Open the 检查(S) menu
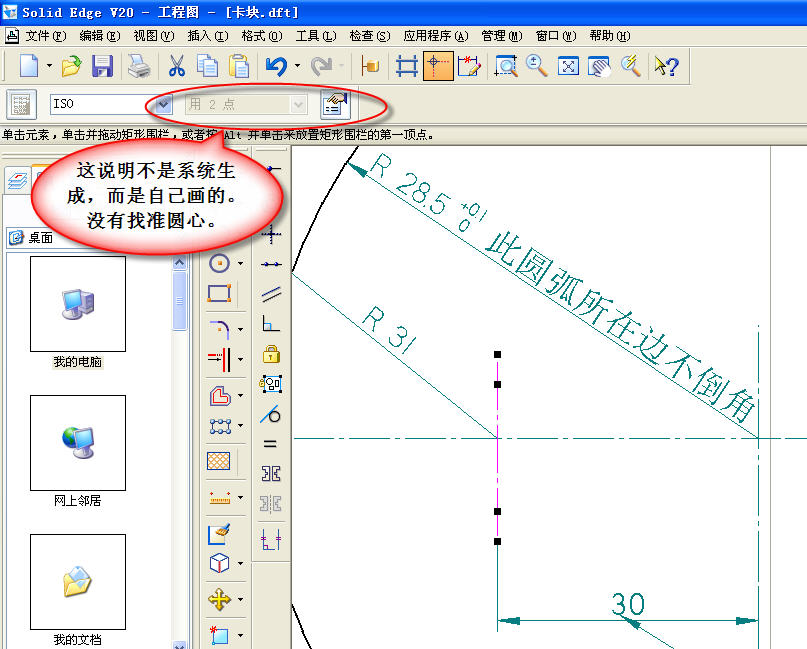Screen dimensions: 807x649 (x=370, y=36)
